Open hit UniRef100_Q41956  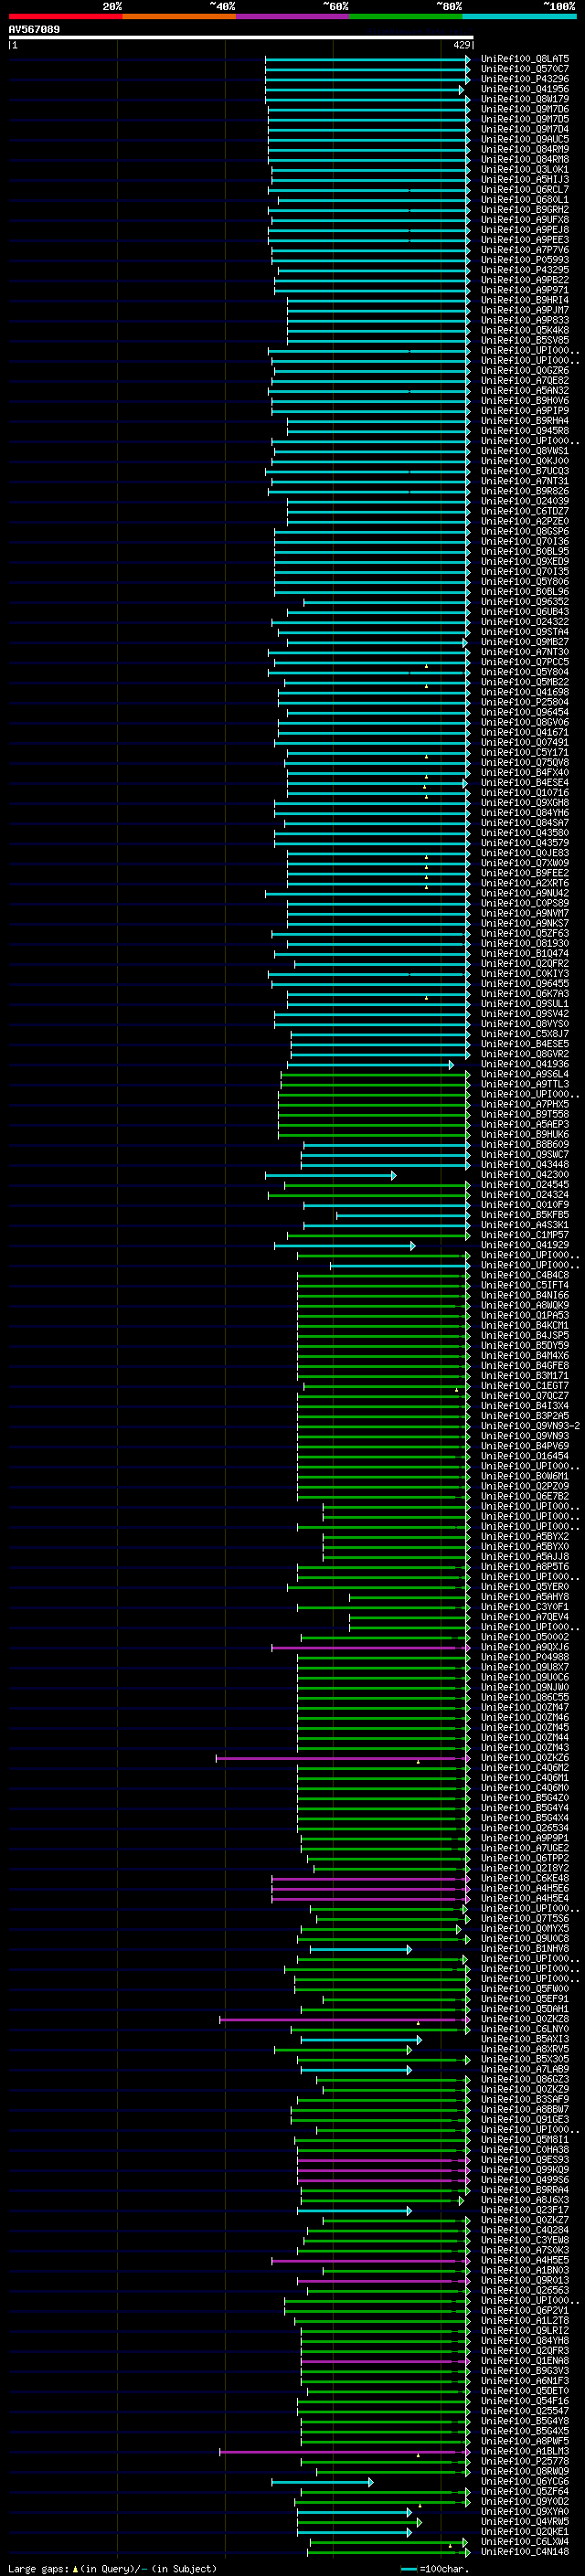tap(525, 89)
